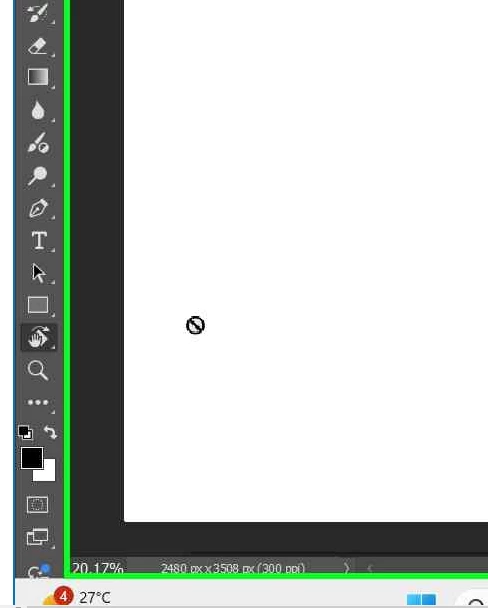The height and width of the screenshot is (608, 488).
Task: Select the History Brush tool
Action: 38,13
